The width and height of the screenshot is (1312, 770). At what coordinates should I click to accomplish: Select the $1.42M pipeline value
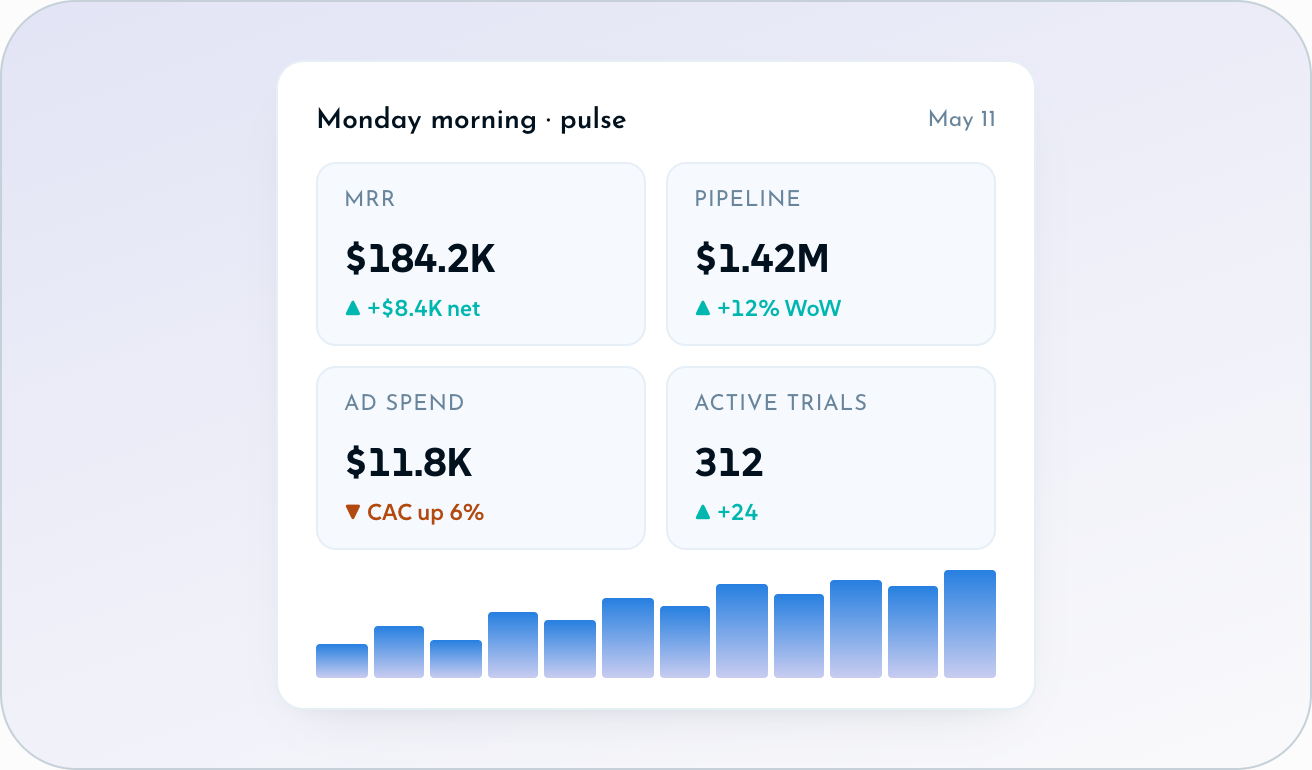762,259
